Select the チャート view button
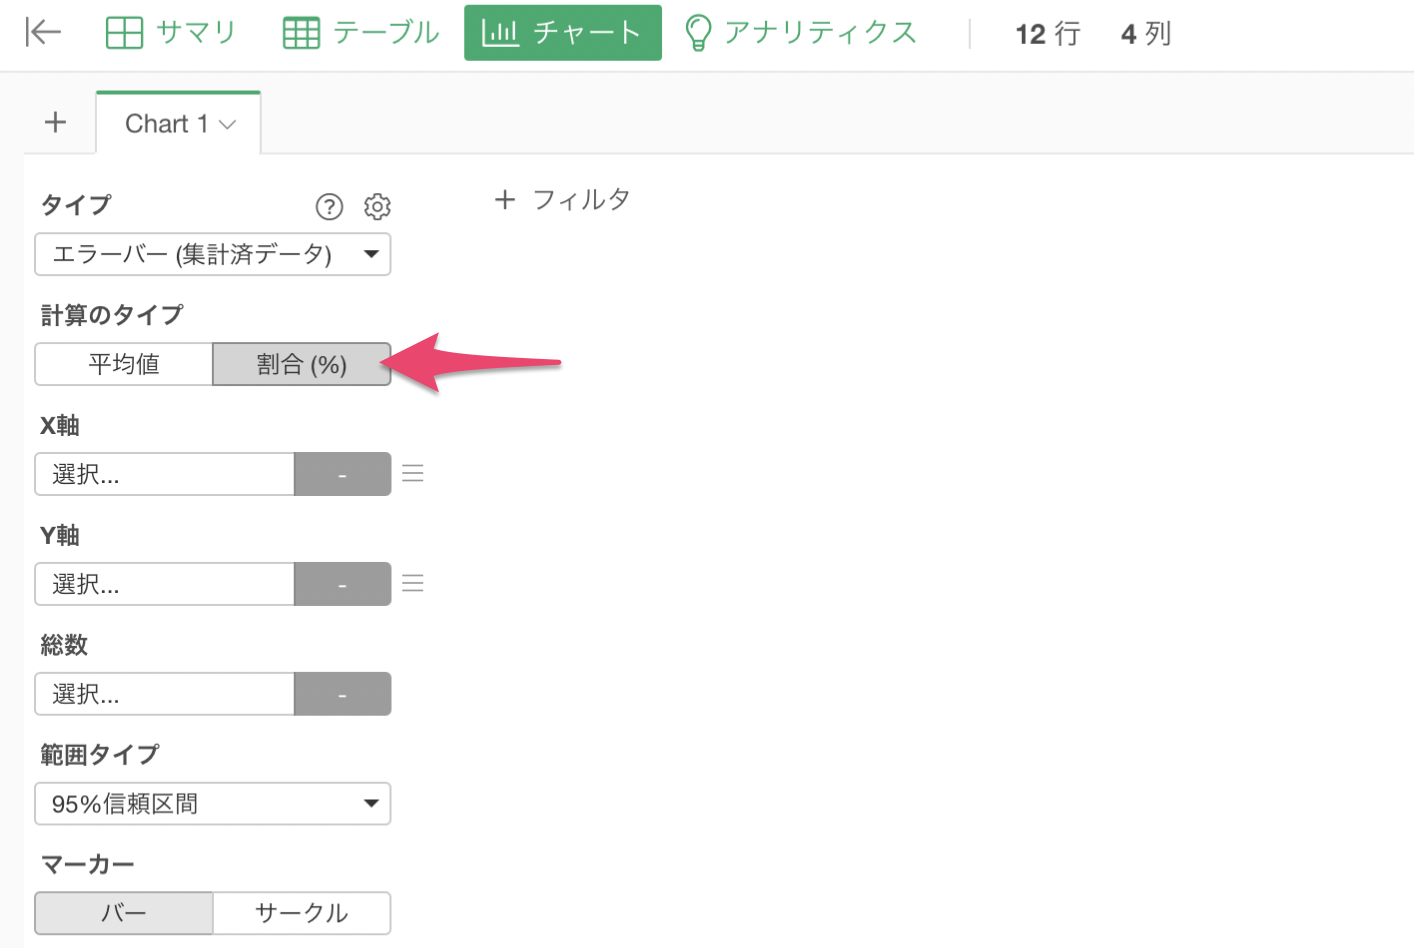Image resolution: width=1414 pixels, height=948 pixels. click(x=562, y=33)
